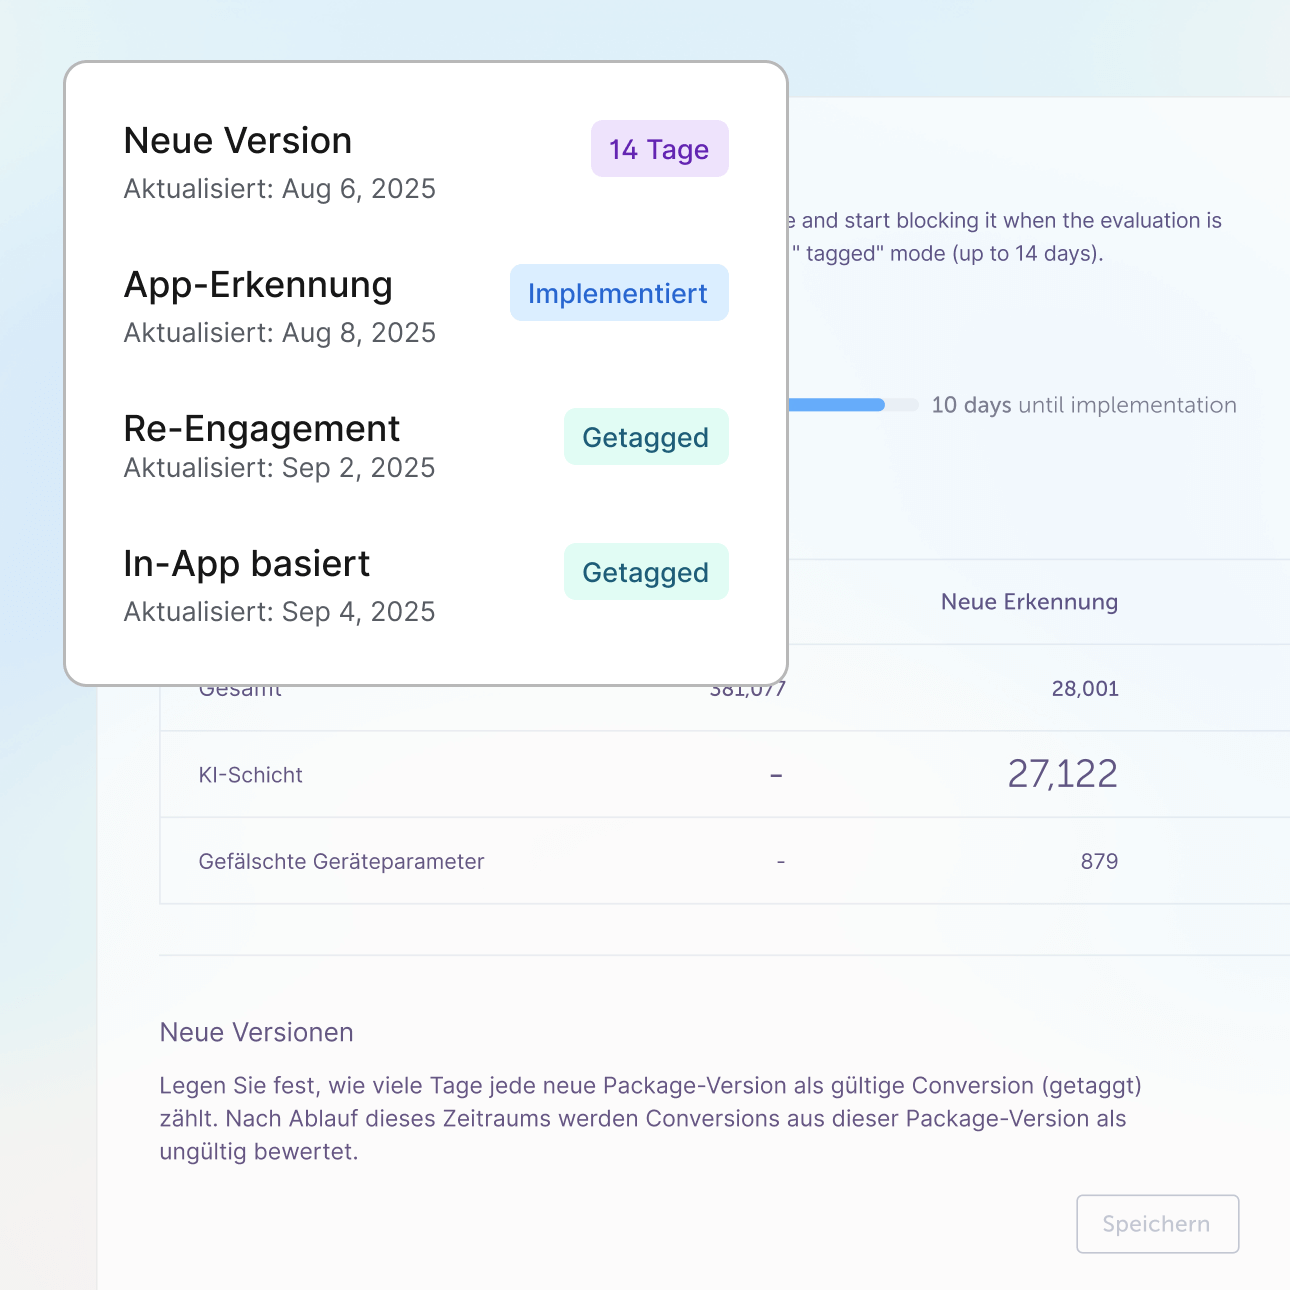Click the Getagged badge for Re-Engagement
Image resolution: width=1290 pixels, height=1290 pixels.
[645, 437]
